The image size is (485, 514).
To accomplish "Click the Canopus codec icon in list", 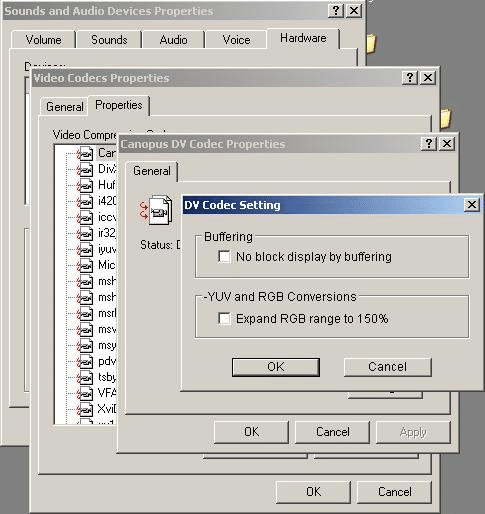I will [x=85, y=154].
